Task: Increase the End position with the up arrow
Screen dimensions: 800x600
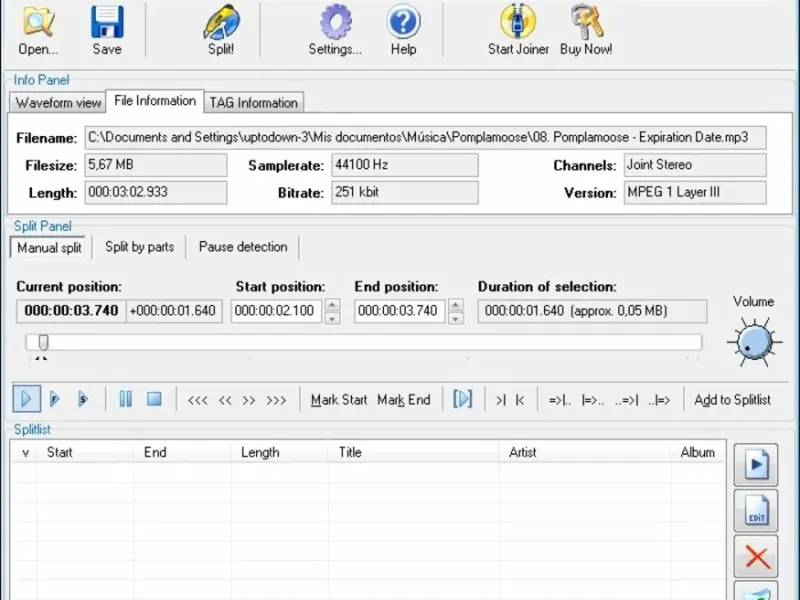Action: [456, 305]
